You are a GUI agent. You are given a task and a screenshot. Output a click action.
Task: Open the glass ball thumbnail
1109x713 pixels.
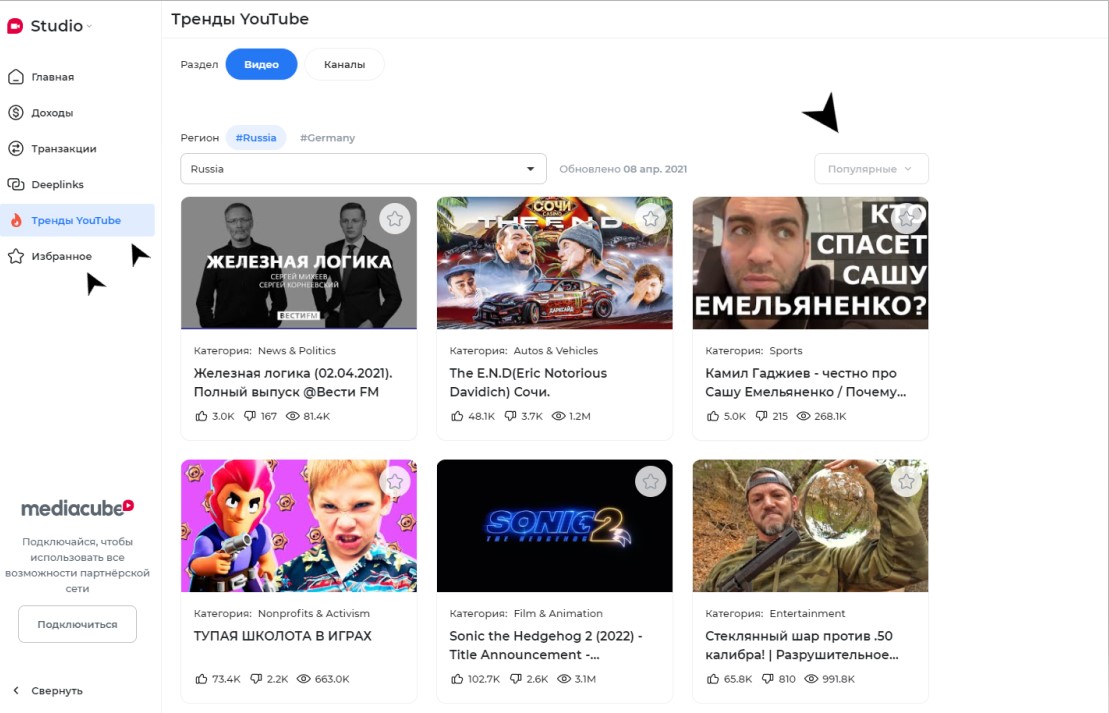(x=811, y=526)
